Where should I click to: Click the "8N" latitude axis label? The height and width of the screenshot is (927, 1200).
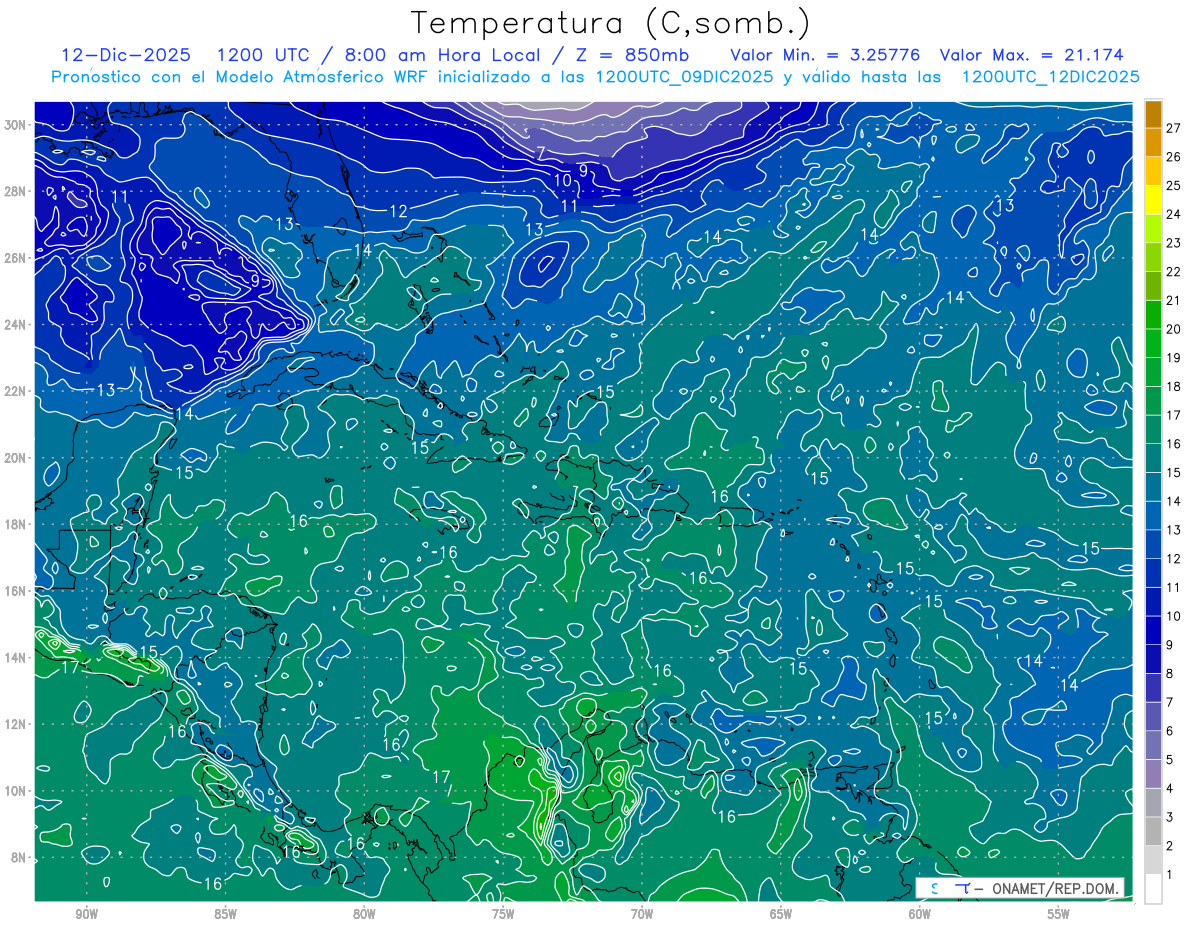tap(19, 857)
